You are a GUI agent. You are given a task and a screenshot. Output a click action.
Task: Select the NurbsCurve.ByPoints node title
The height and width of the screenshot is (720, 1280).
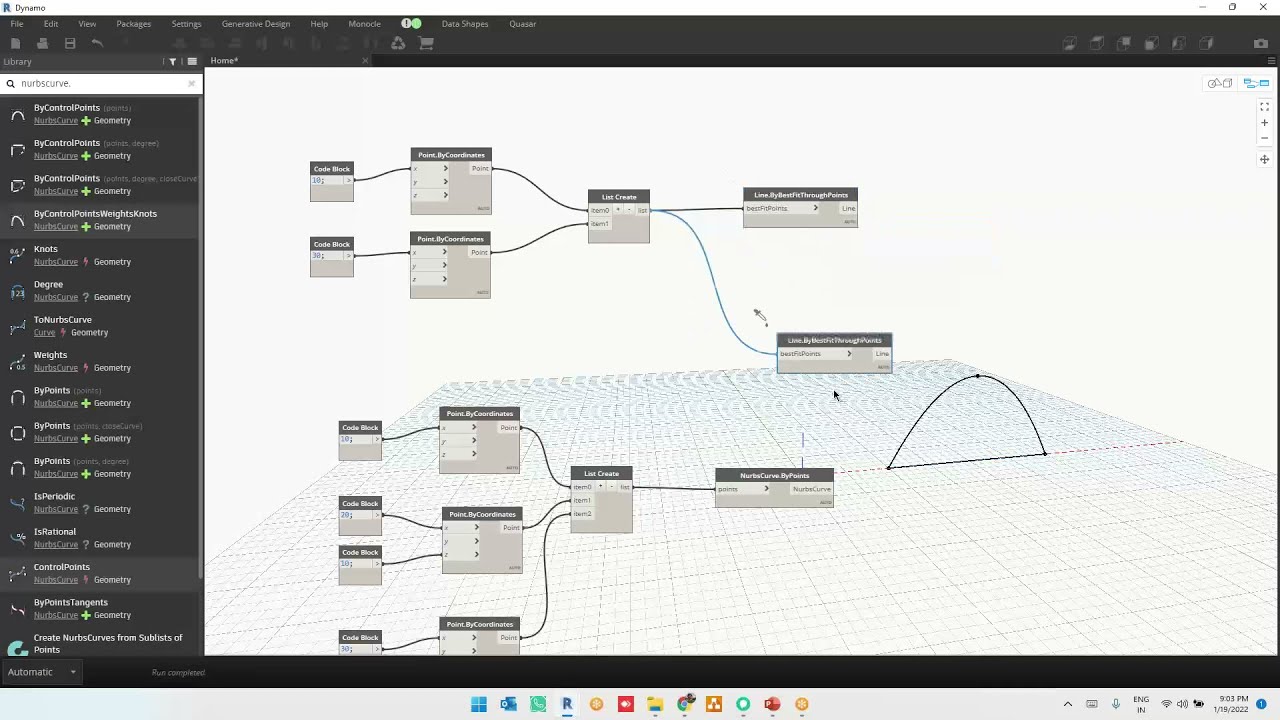pos(774,475)
